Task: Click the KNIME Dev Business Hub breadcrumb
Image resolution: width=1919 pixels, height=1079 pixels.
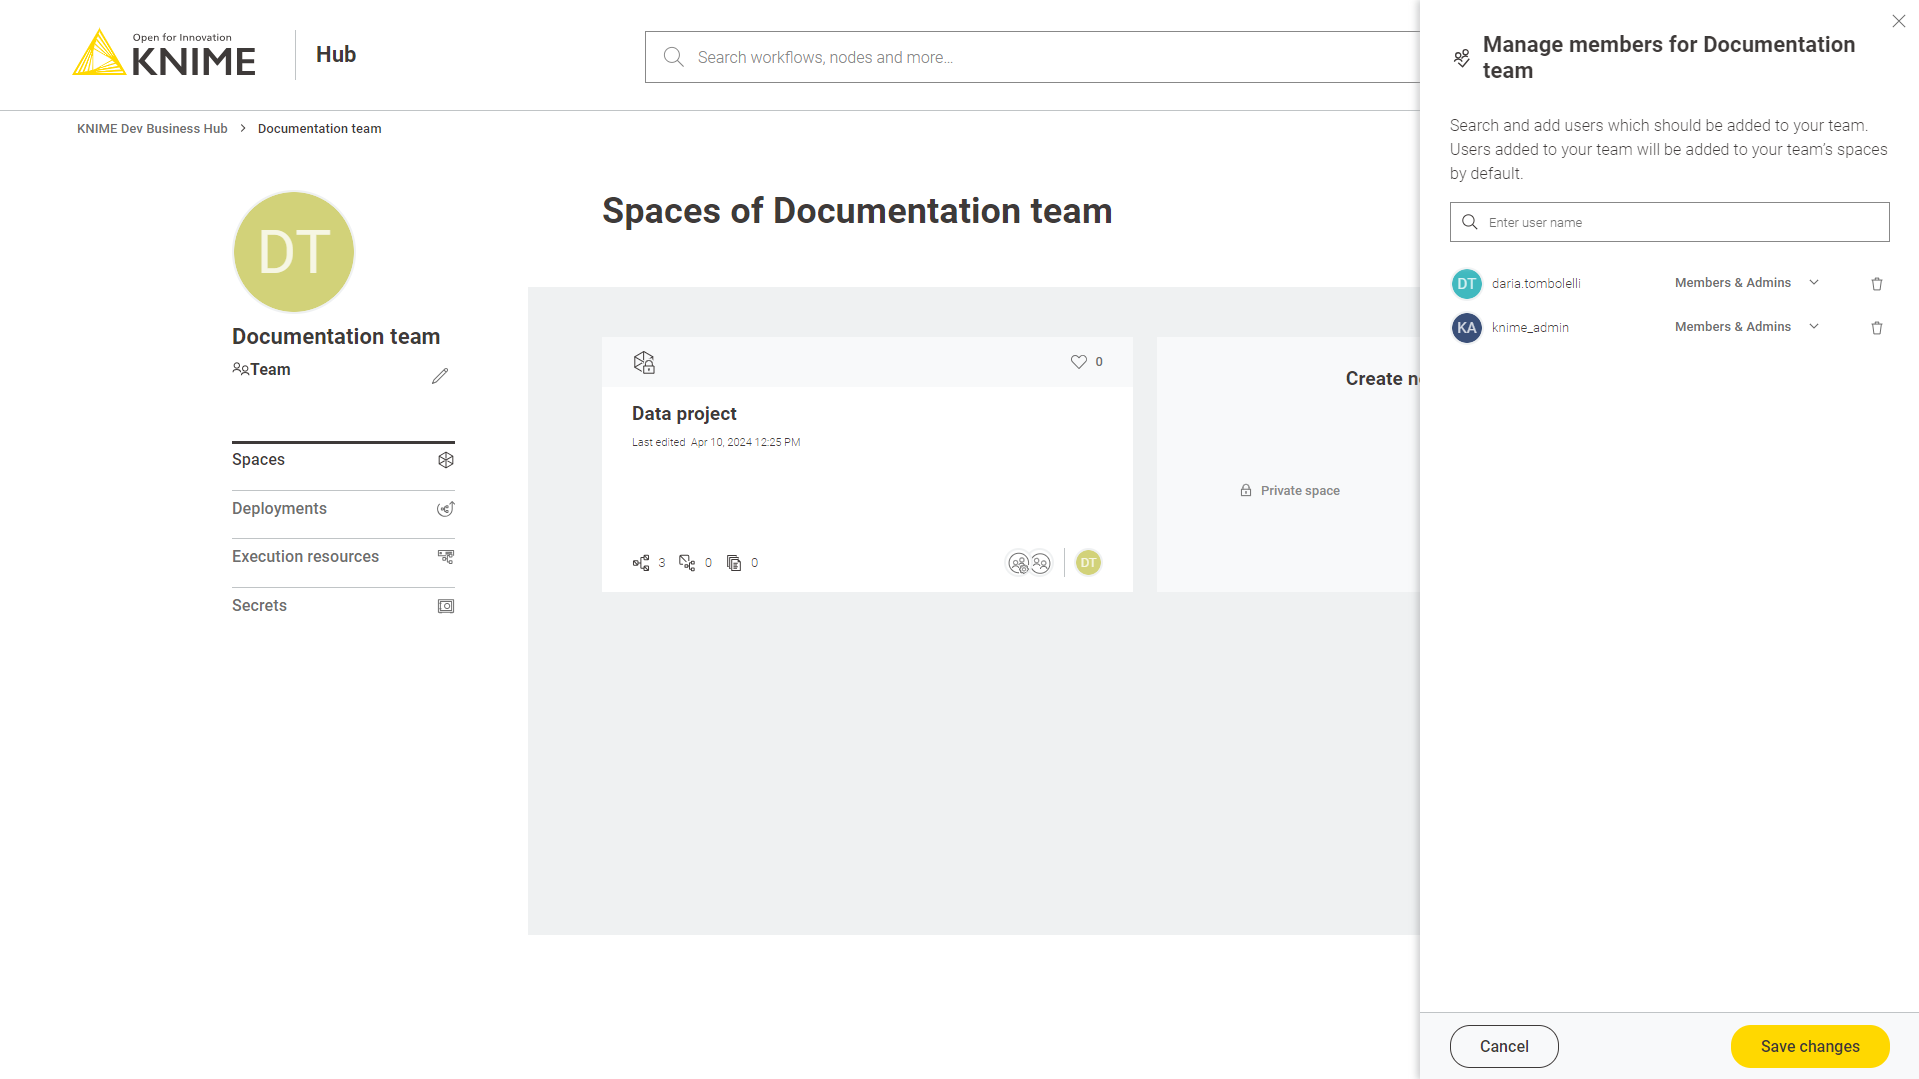Action: pos(152,129)
